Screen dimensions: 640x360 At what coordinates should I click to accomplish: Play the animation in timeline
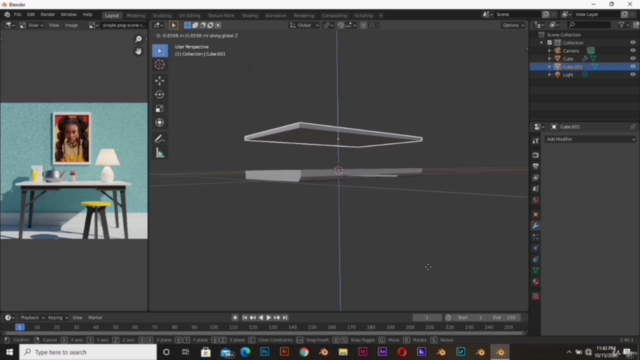tap(269, 318)
